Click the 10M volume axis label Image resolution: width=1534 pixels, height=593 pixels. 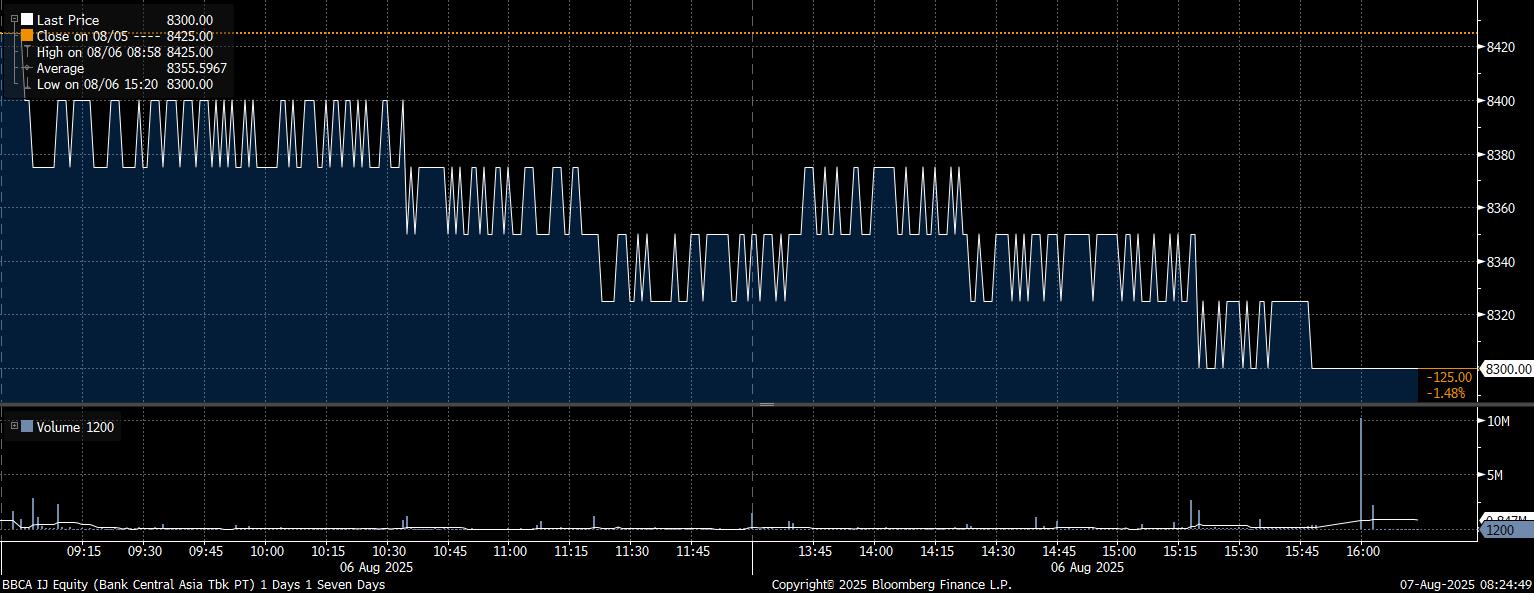(x=1497, y=422)
